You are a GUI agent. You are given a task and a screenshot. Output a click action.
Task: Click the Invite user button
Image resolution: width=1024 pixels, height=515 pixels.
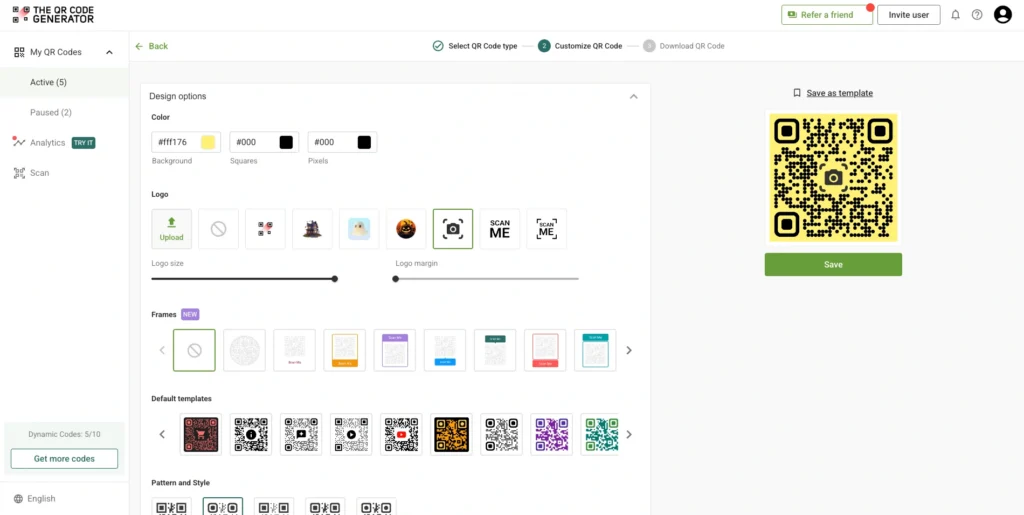click(x=908, y=14)
